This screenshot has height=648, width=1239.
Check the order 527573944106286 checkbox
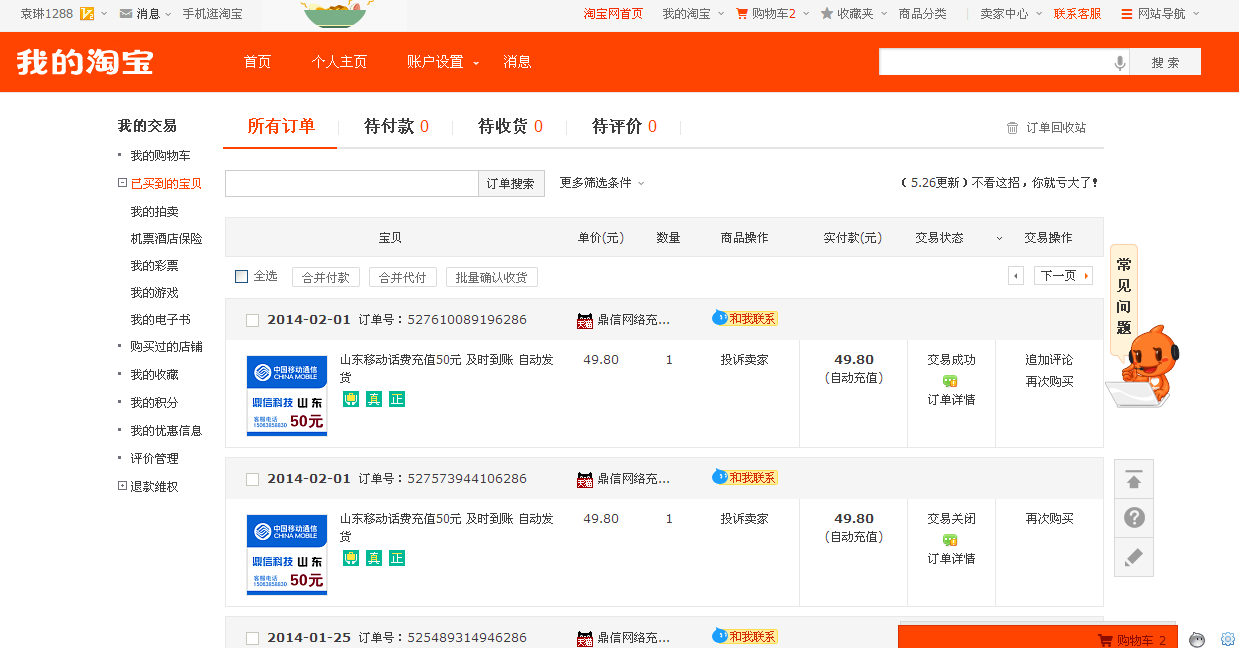[253, 479]
